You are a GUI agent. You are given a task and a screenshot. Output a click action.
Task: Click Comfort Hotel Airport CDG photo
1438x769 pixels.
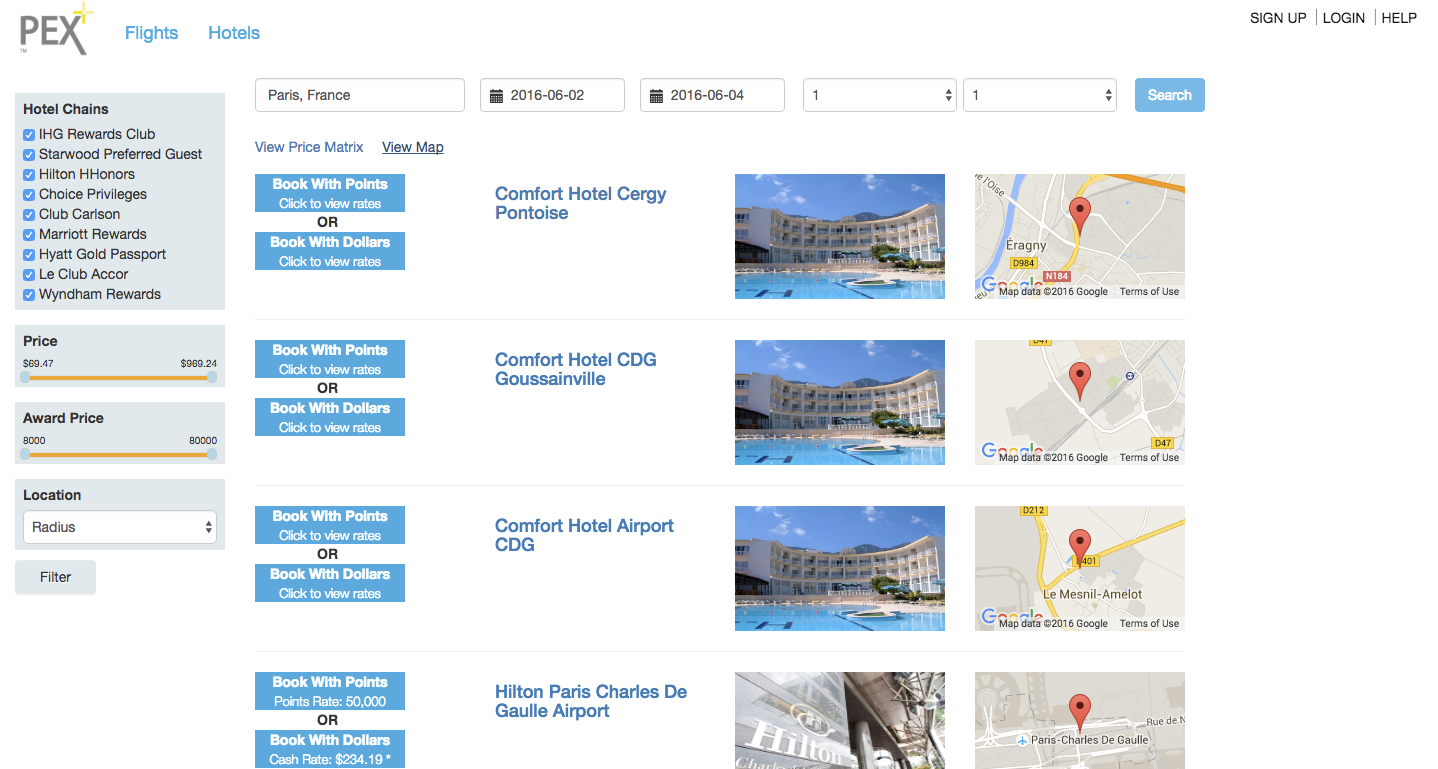[840, 568]
